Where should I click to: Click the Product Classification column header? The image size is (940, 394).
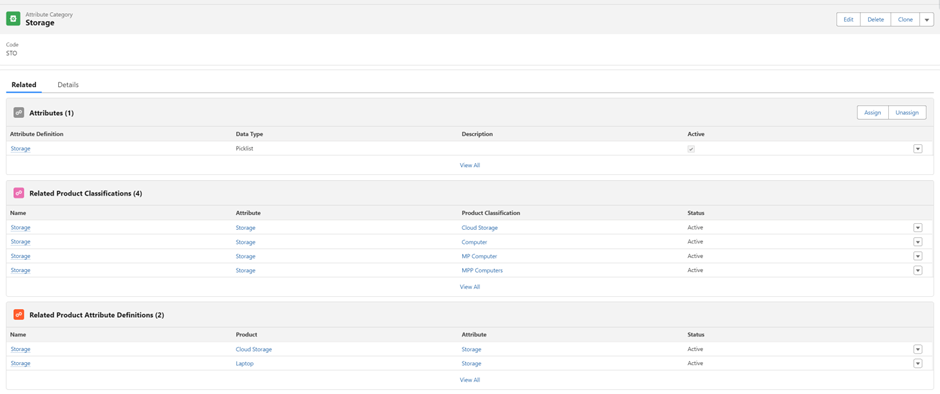pos(491,213)
